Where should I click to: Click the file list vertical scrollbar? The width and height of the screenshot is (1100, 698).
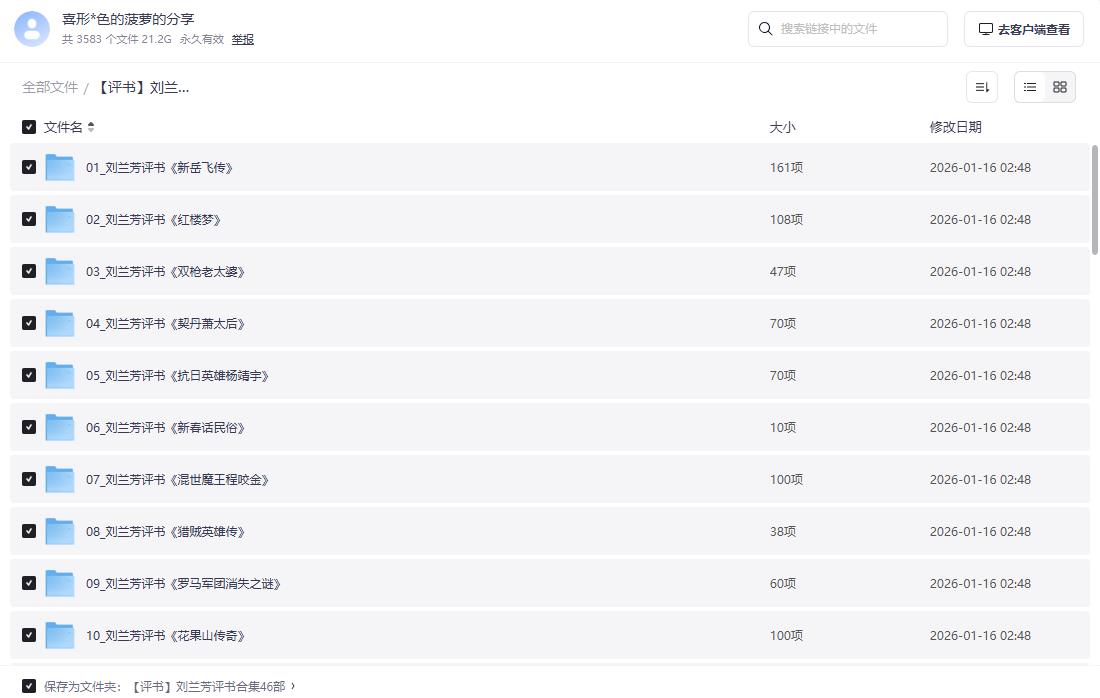(x=1094, y=200)
